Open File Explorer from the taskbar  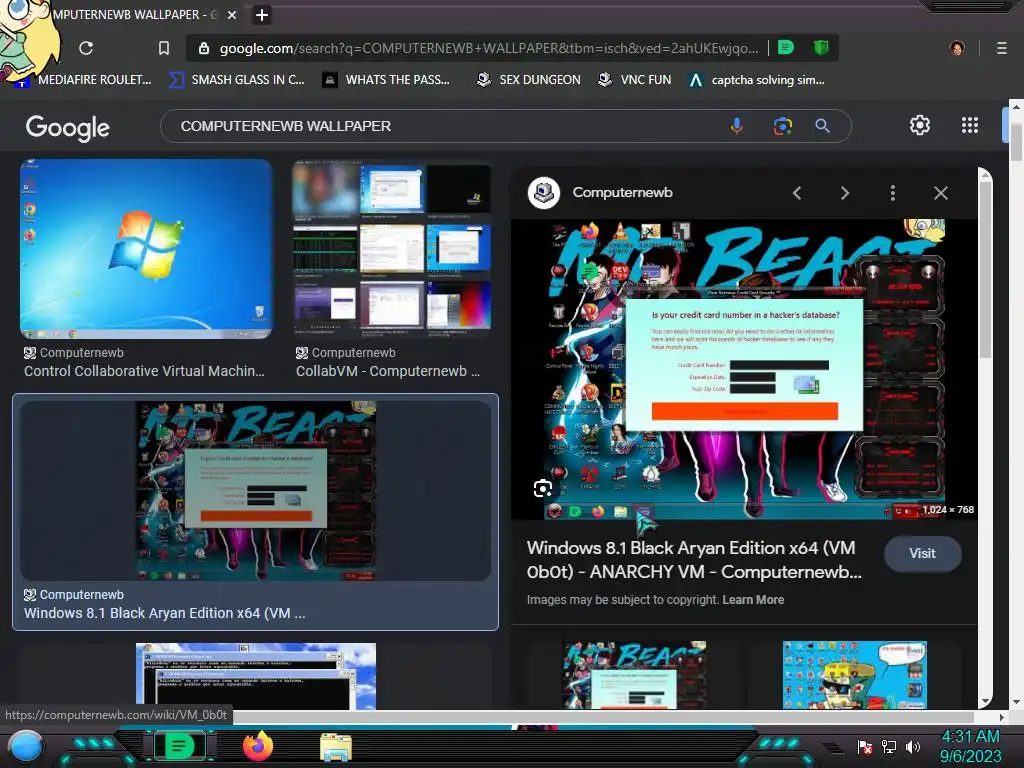[x=336, y=747]
